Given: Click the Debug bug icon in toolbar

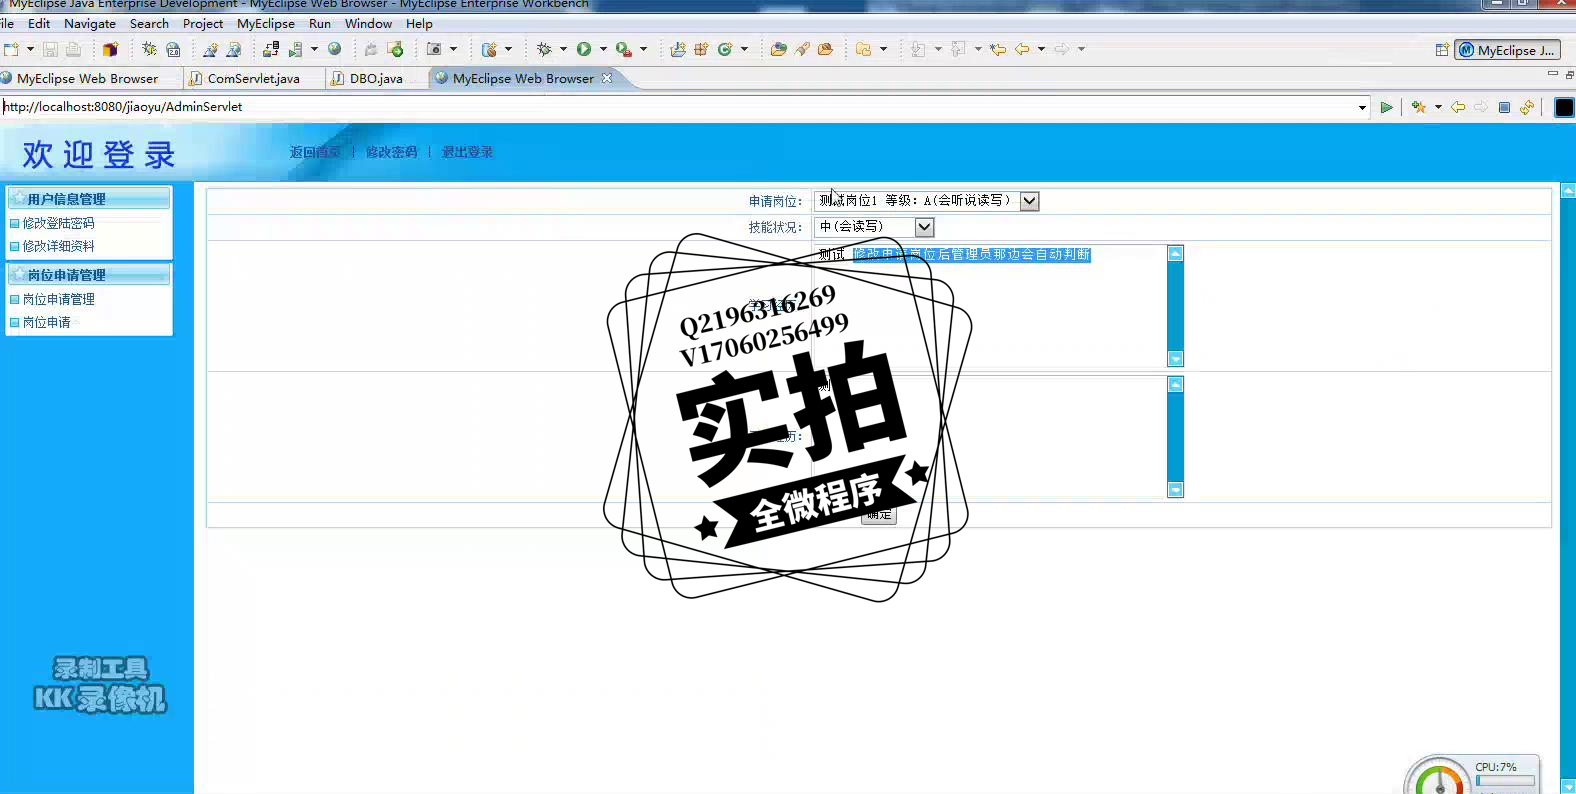Looking at the screenshot, I should pyautogui.click(x=544, y=49).
